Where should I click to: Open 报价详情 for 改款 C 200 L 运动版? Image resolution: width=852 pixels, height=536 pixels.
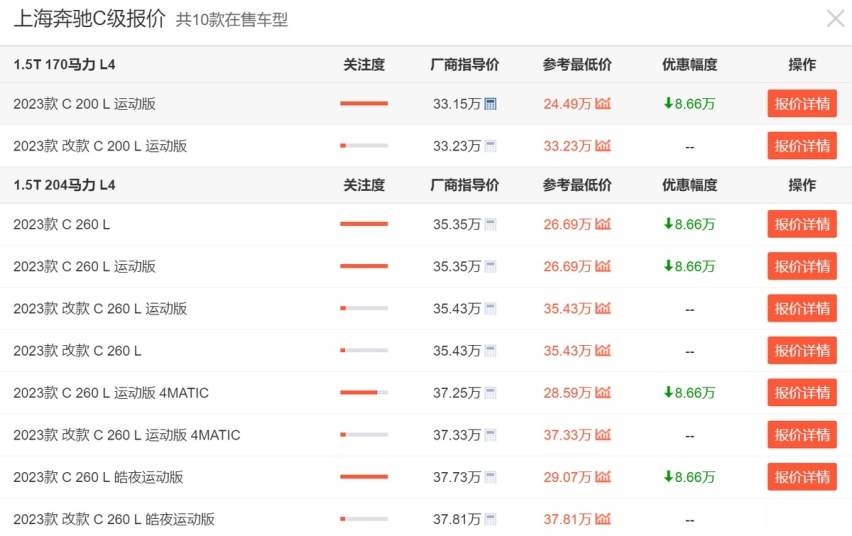802,146
